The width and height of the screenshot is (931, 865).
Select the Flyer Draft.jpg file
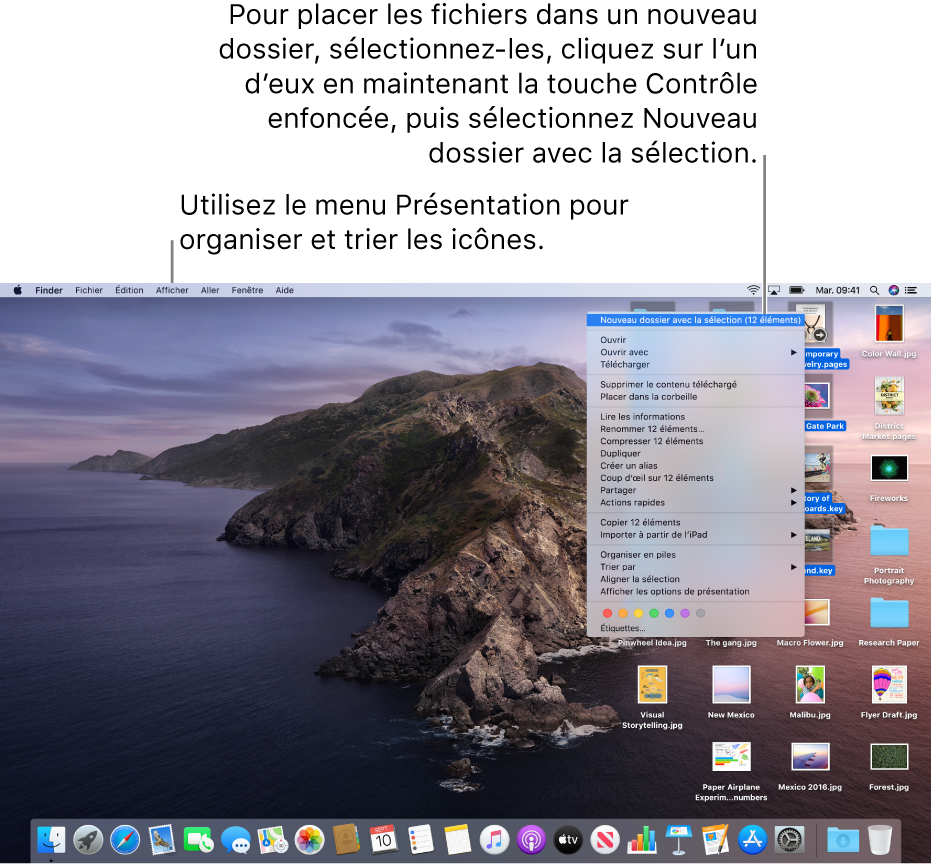coord(889,692)
